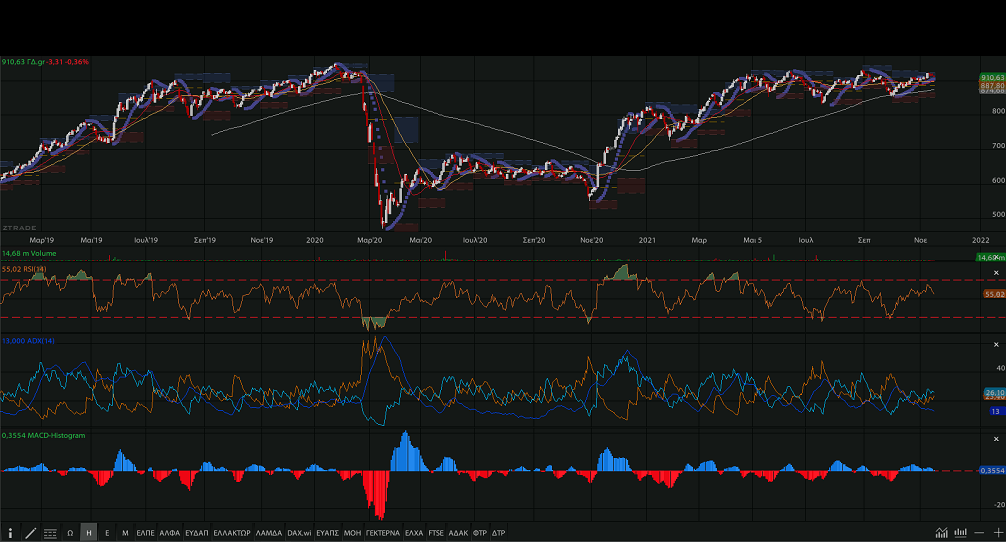Switch to the ΕΥΔΑΠ symbol

point(196,533)
